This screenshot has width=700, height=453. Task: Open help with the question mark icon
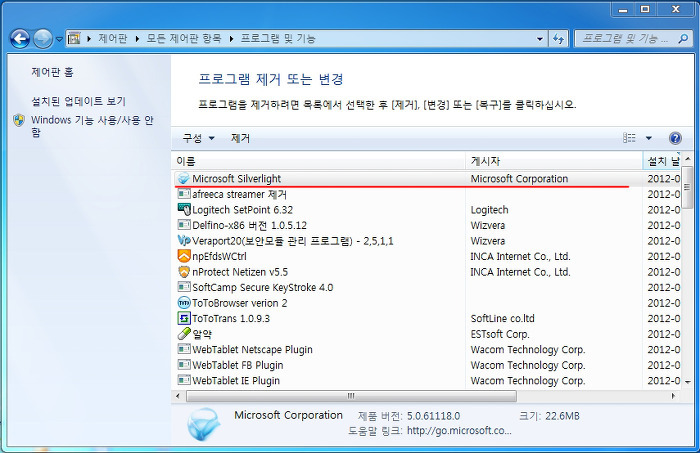(x=675, y=138)
